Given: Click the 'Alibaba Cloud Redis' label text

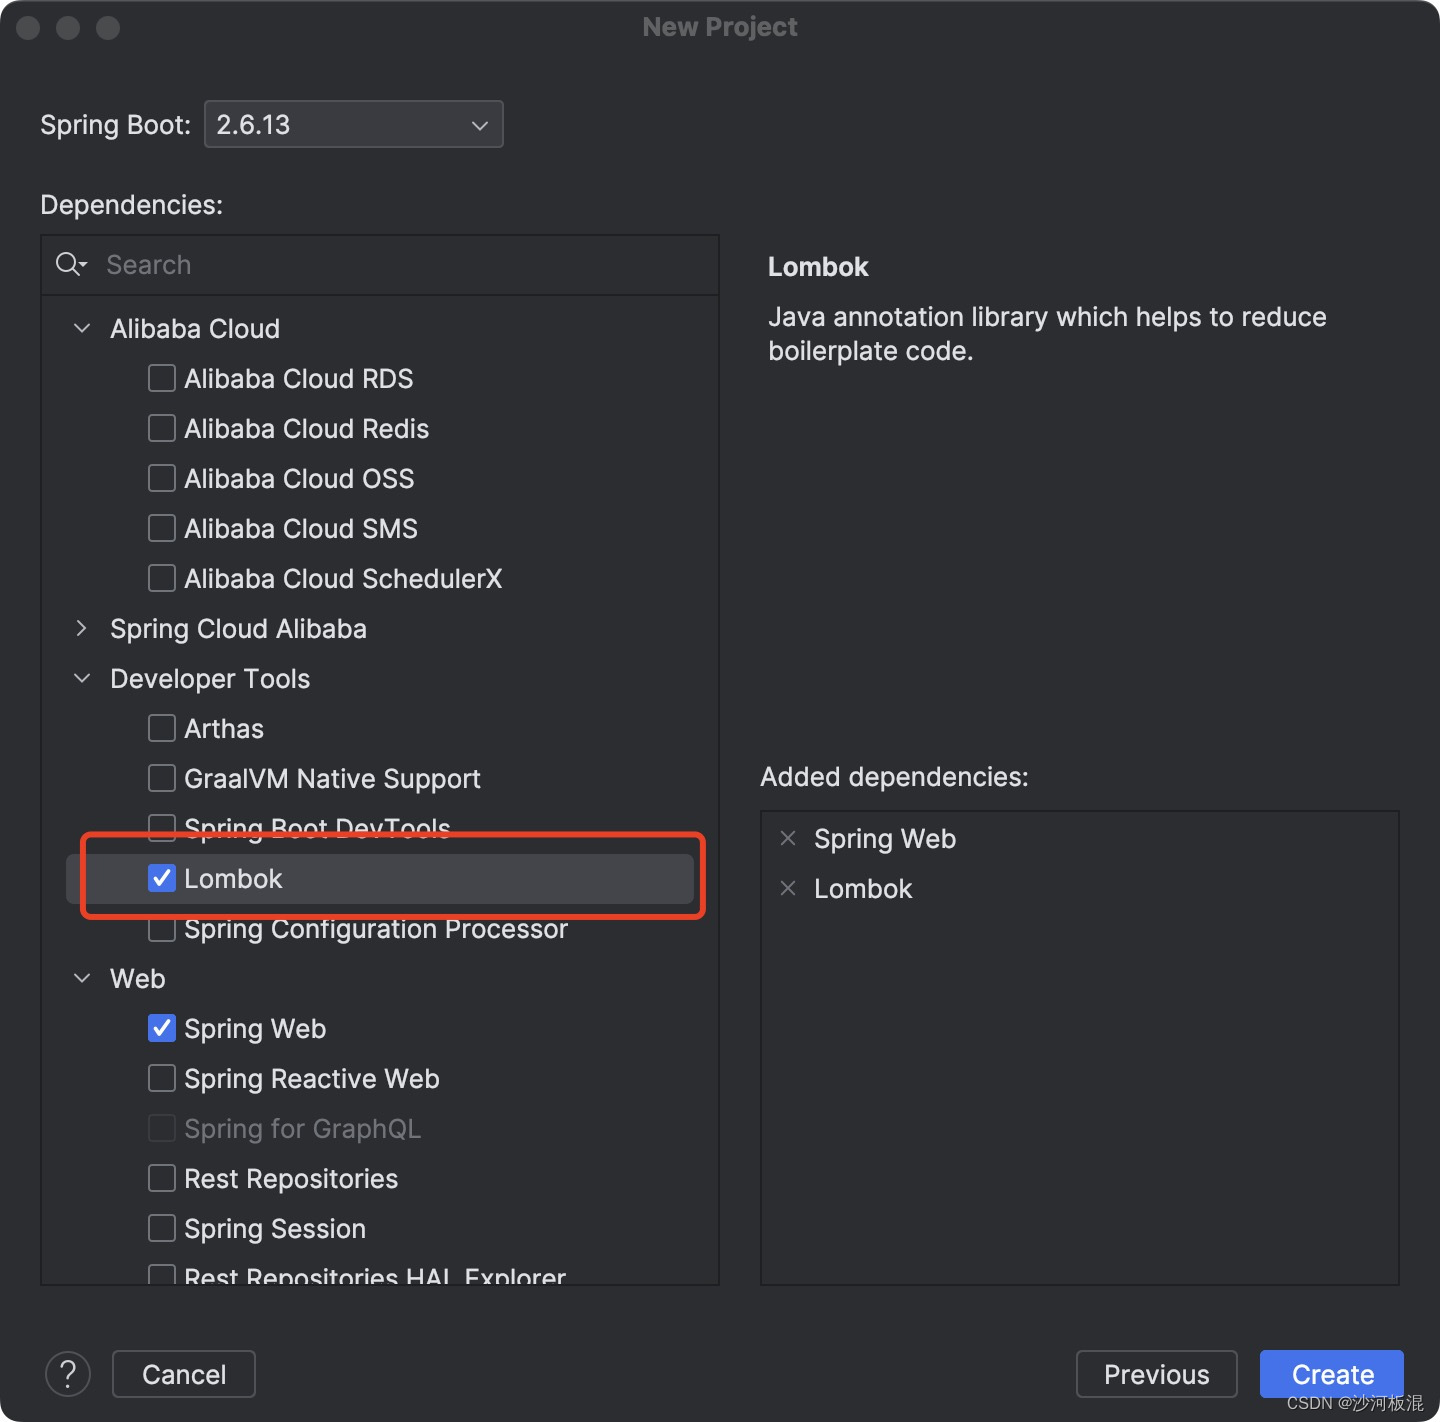Looking at the screenshot, I should pyautogui.click(x=307, y=429).
